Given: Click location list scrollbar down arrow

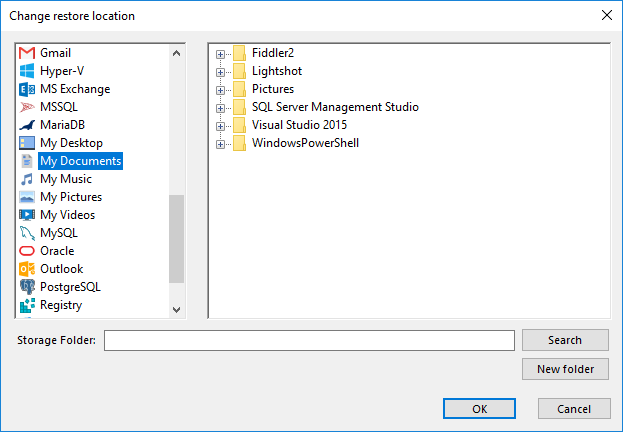Looking at the screenshot, I should (x=176, y=309).
